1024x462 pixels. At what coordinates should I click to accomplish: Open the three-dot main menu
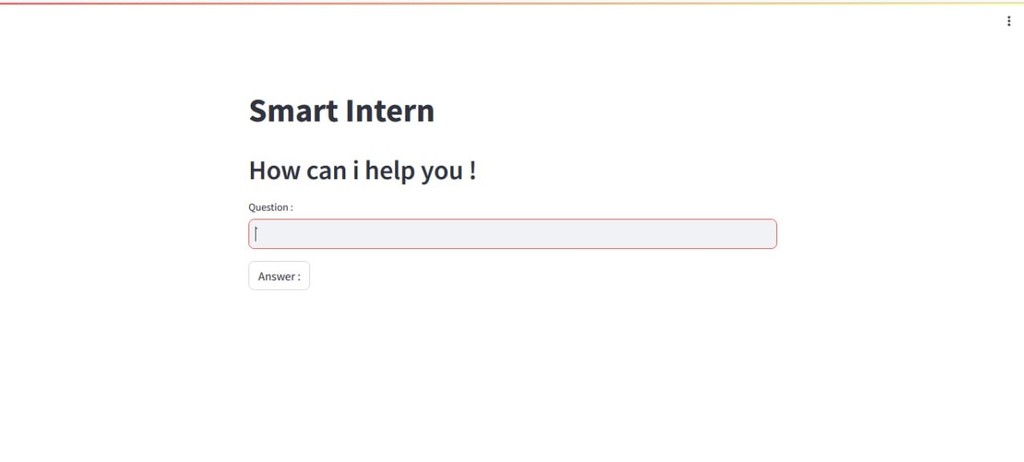point(1008,22)
